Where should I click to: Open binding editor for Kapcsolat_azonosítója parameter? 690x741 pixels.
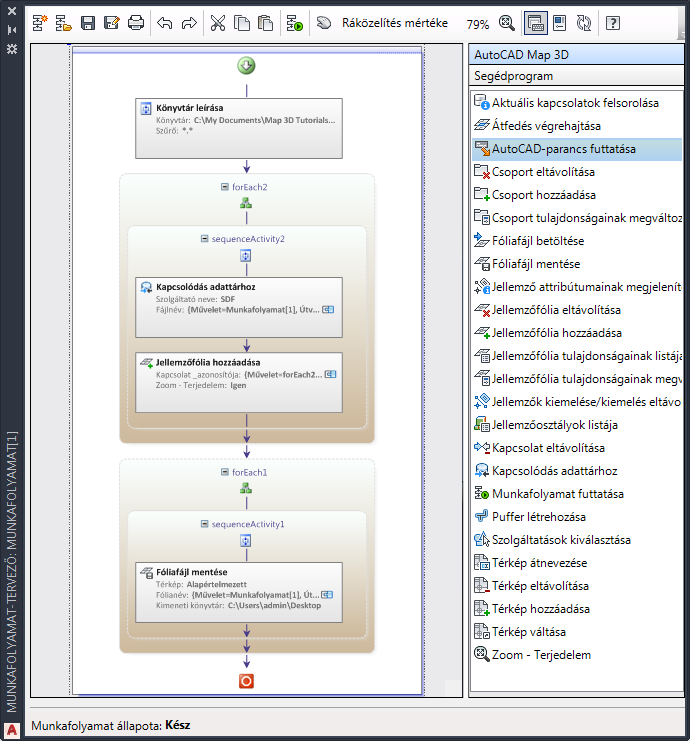[x=330, y=374]
